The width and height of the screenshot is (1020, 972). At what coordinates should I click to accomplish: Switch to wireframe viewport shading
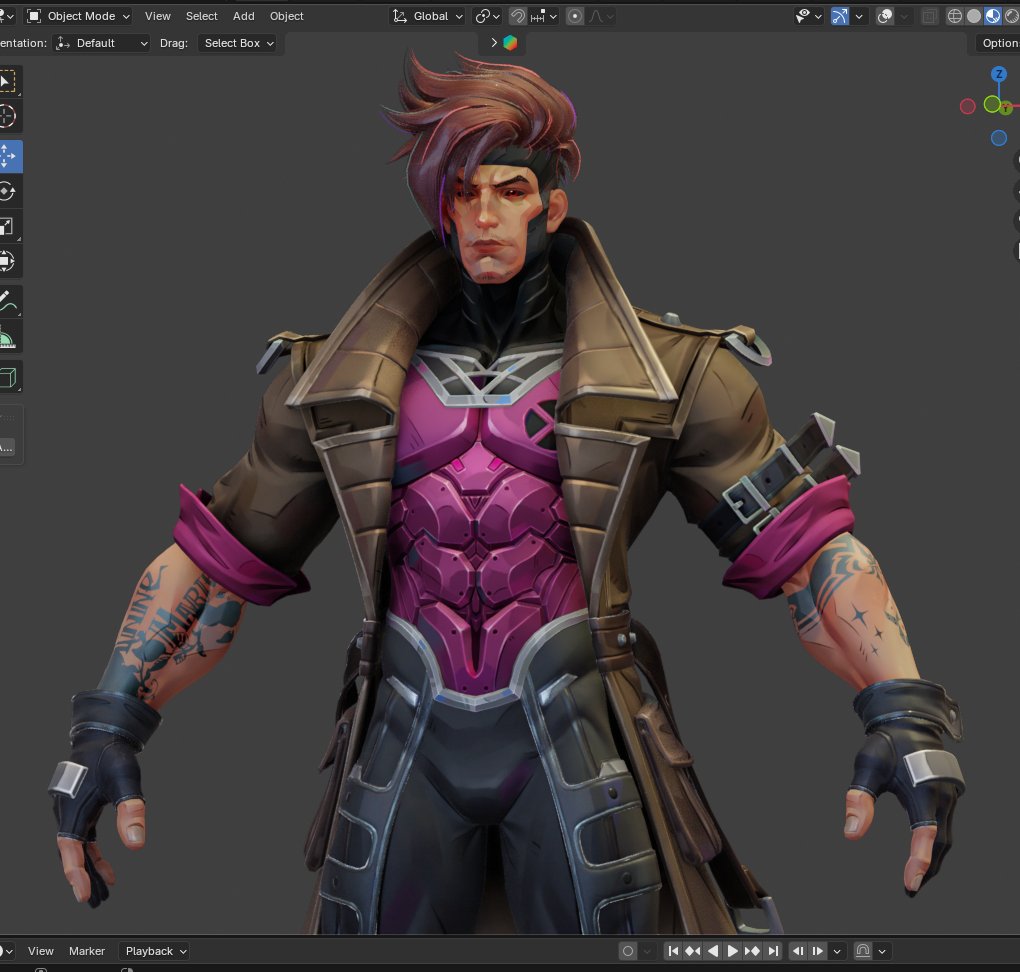click(954, 16)
